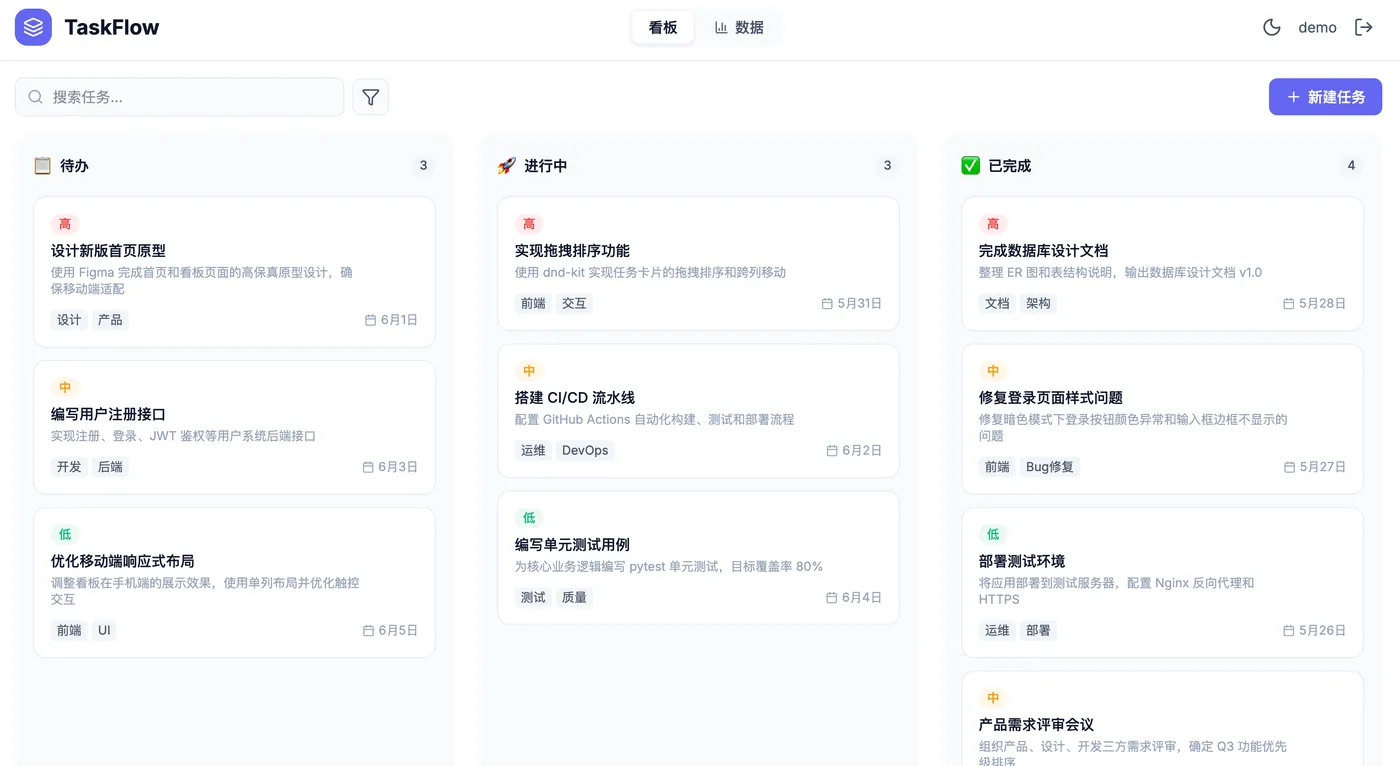Image resolution: width=1400 pixels, height=766 pixels.
Task: Click the 已完成 green checkmark icon
Action: 970,165
